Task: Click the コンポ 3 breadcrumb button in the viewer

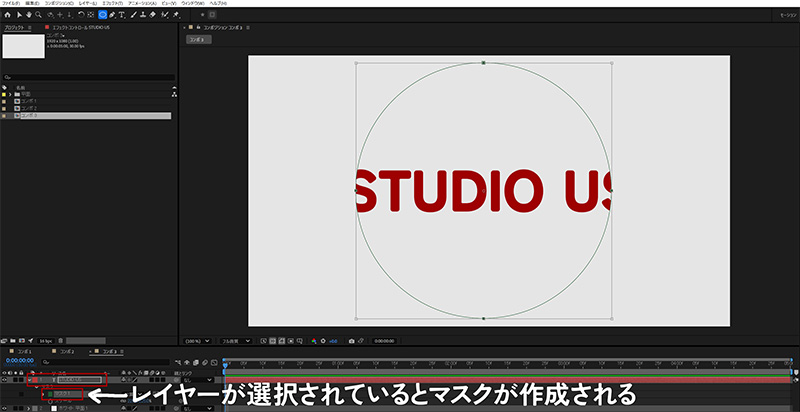Action: [x=198, y=39]
